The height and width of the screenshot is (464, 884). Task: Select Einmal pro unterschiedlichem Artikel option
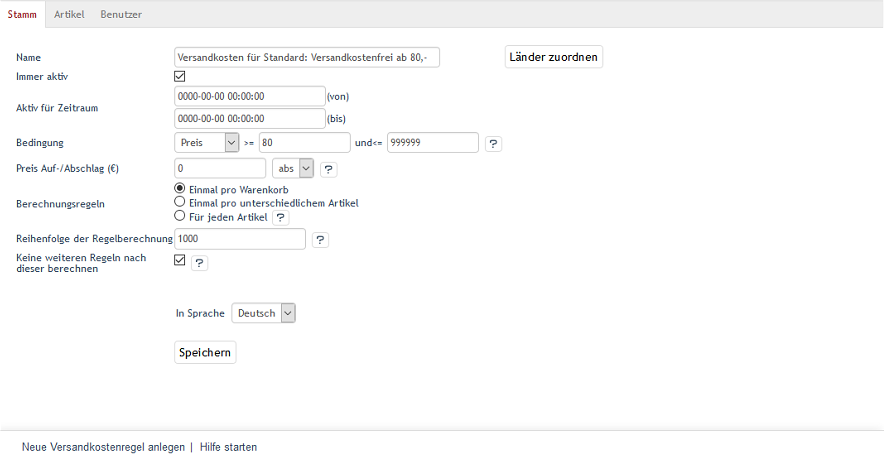click(180, 202)
